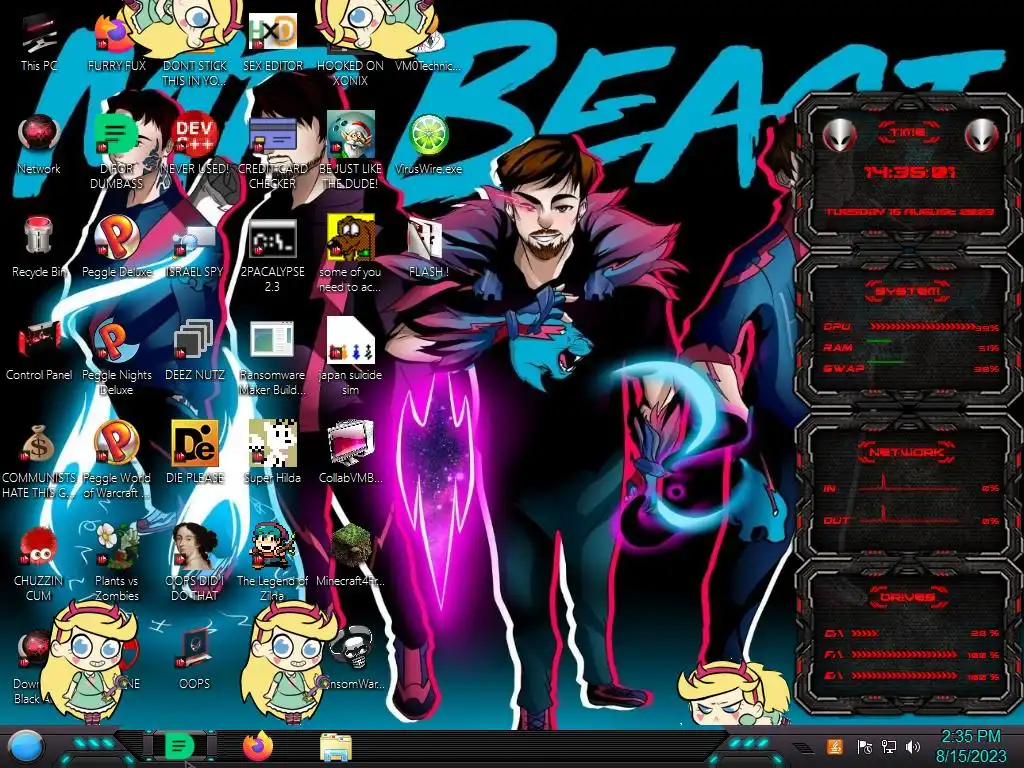Image resolution: width=1024 pixels, height=768 pixels.
Task: Click the orange Java tray icon
Action: [x=835, y=746]
